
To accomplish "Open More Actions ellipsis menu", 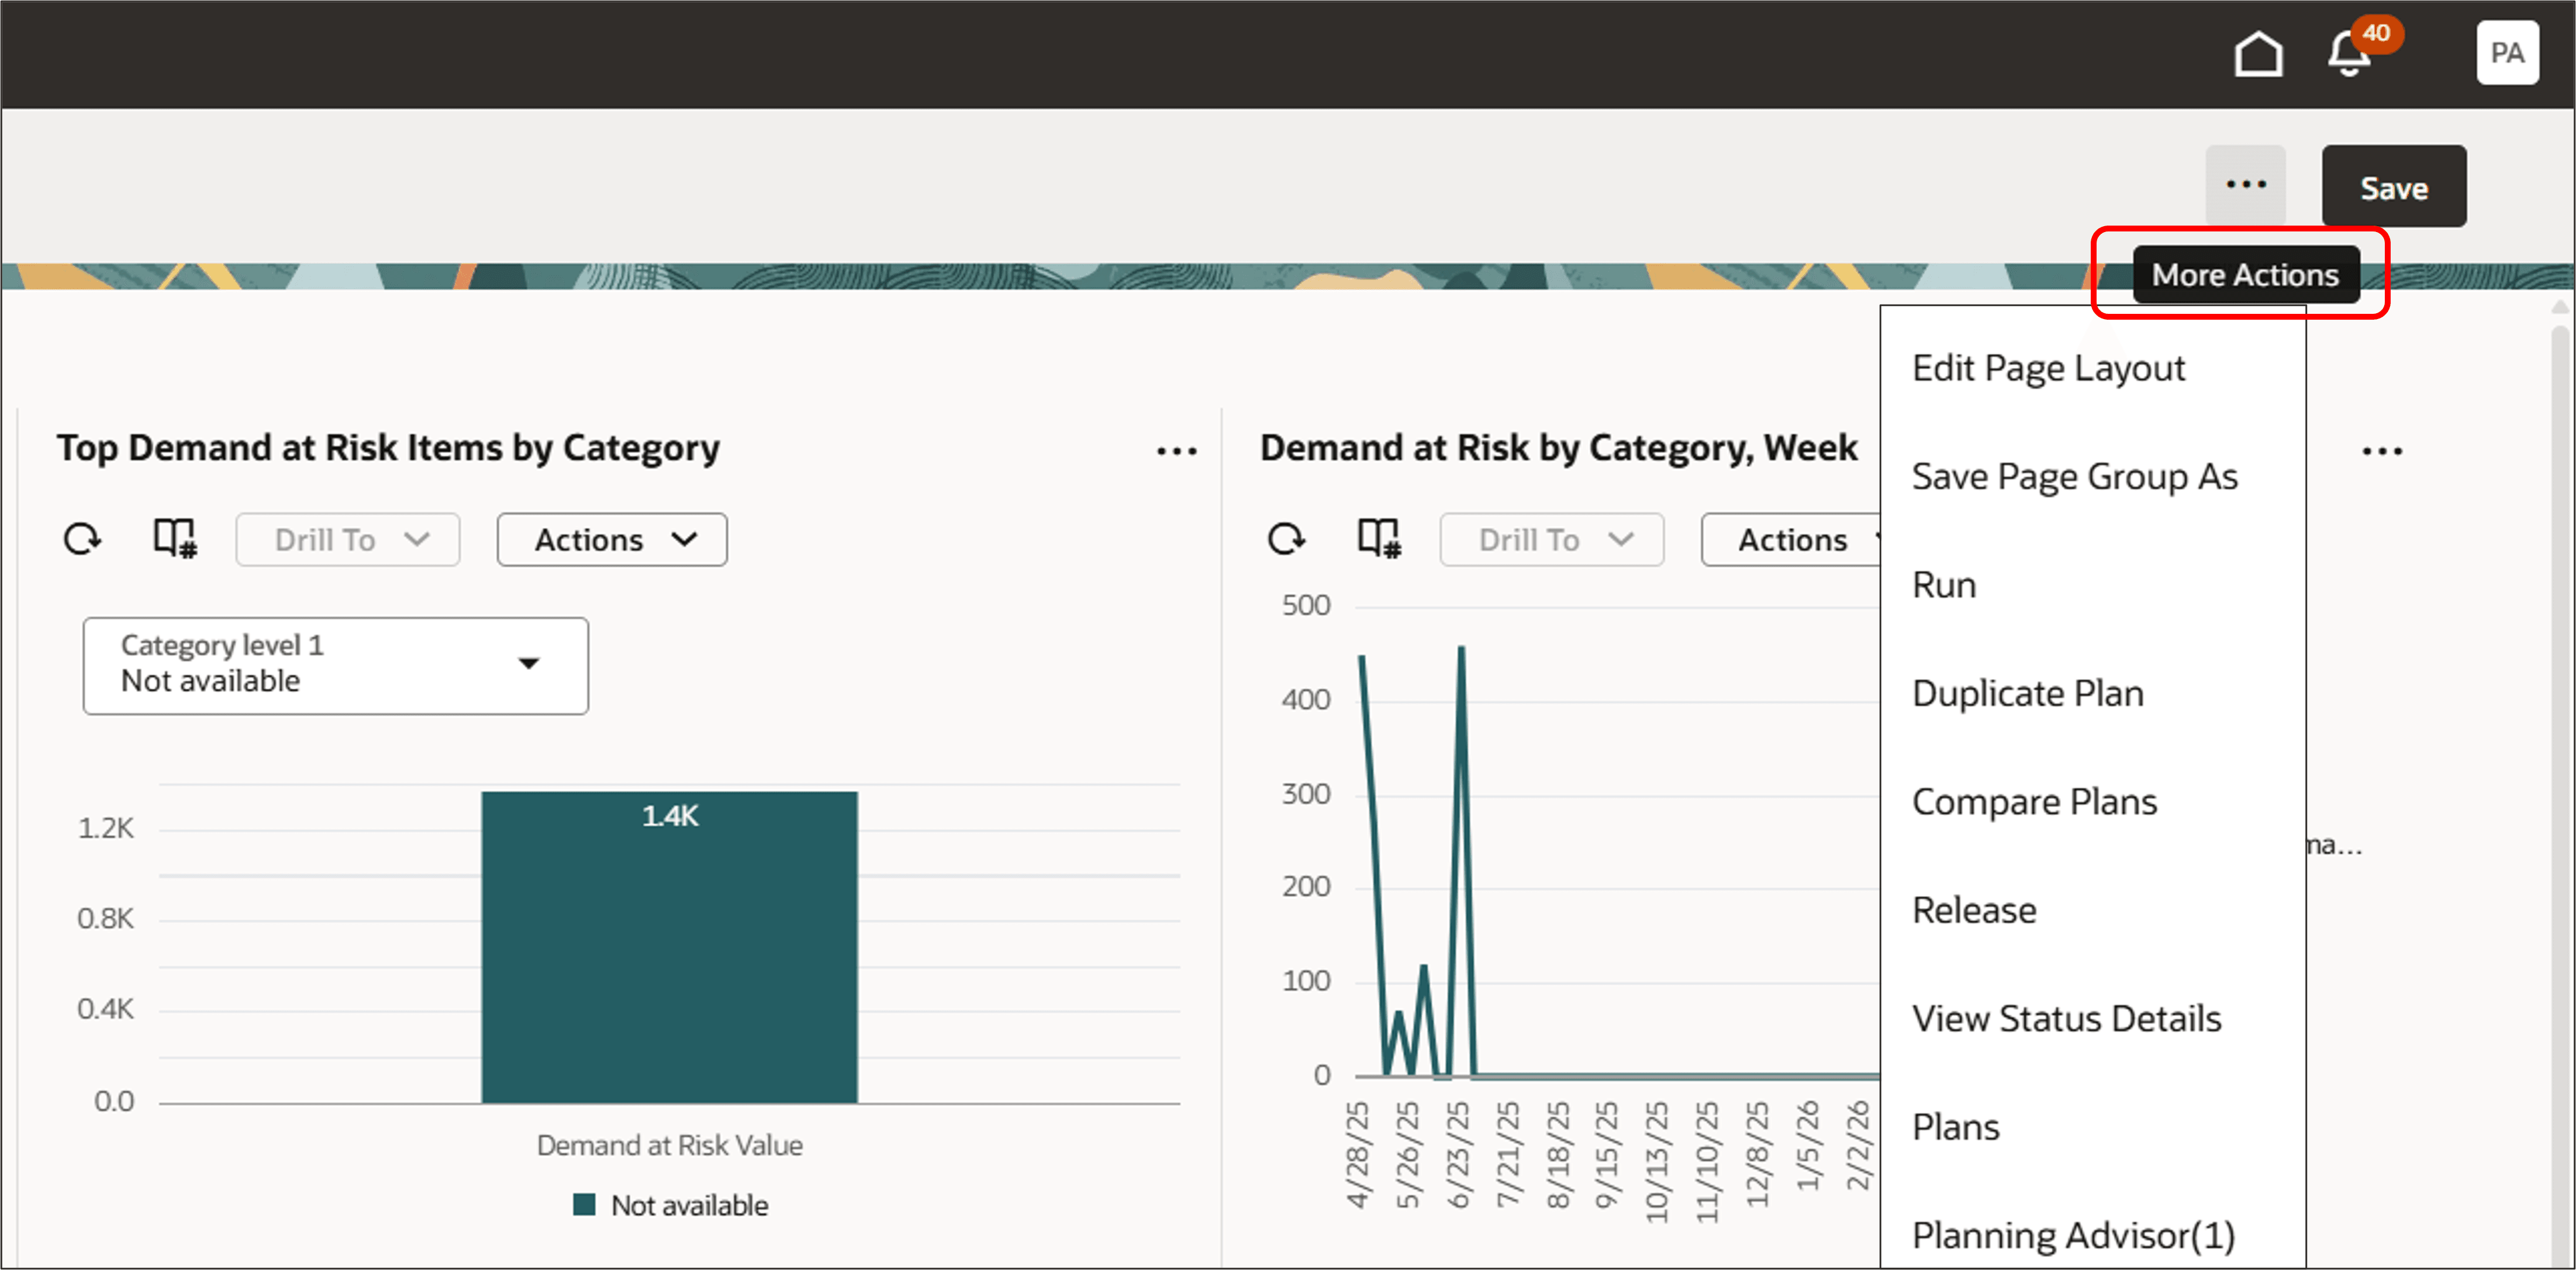I will (2247, 185).
